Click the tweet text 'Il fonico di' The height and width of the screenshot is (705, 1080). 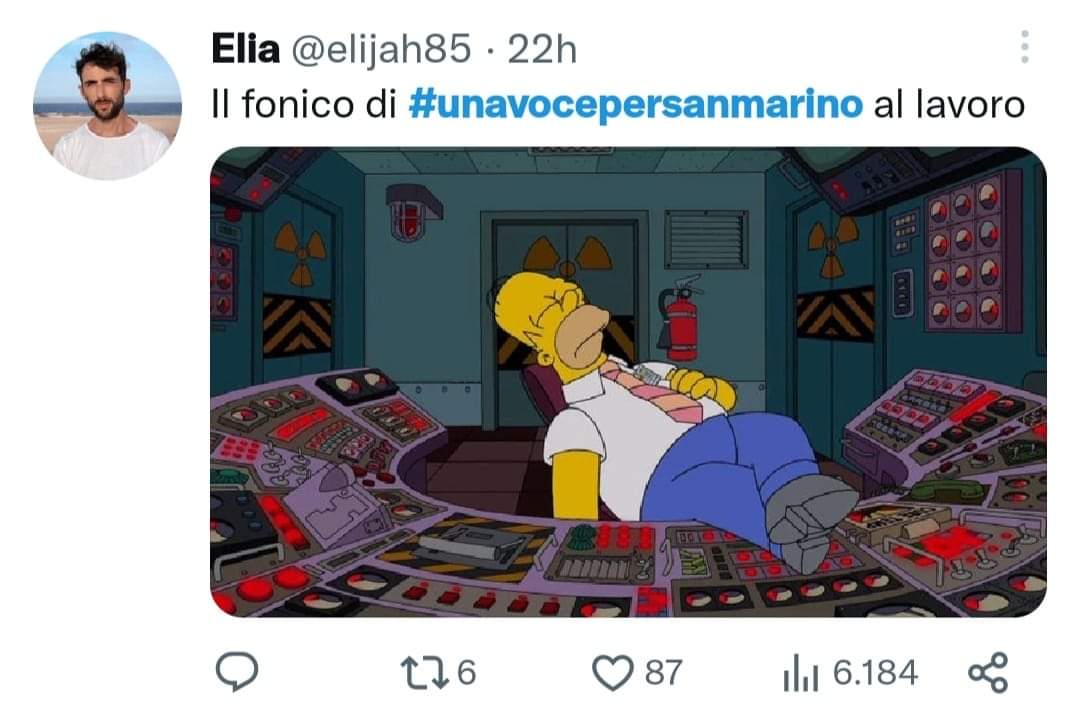pyautogui.click(x=304, y=105)
